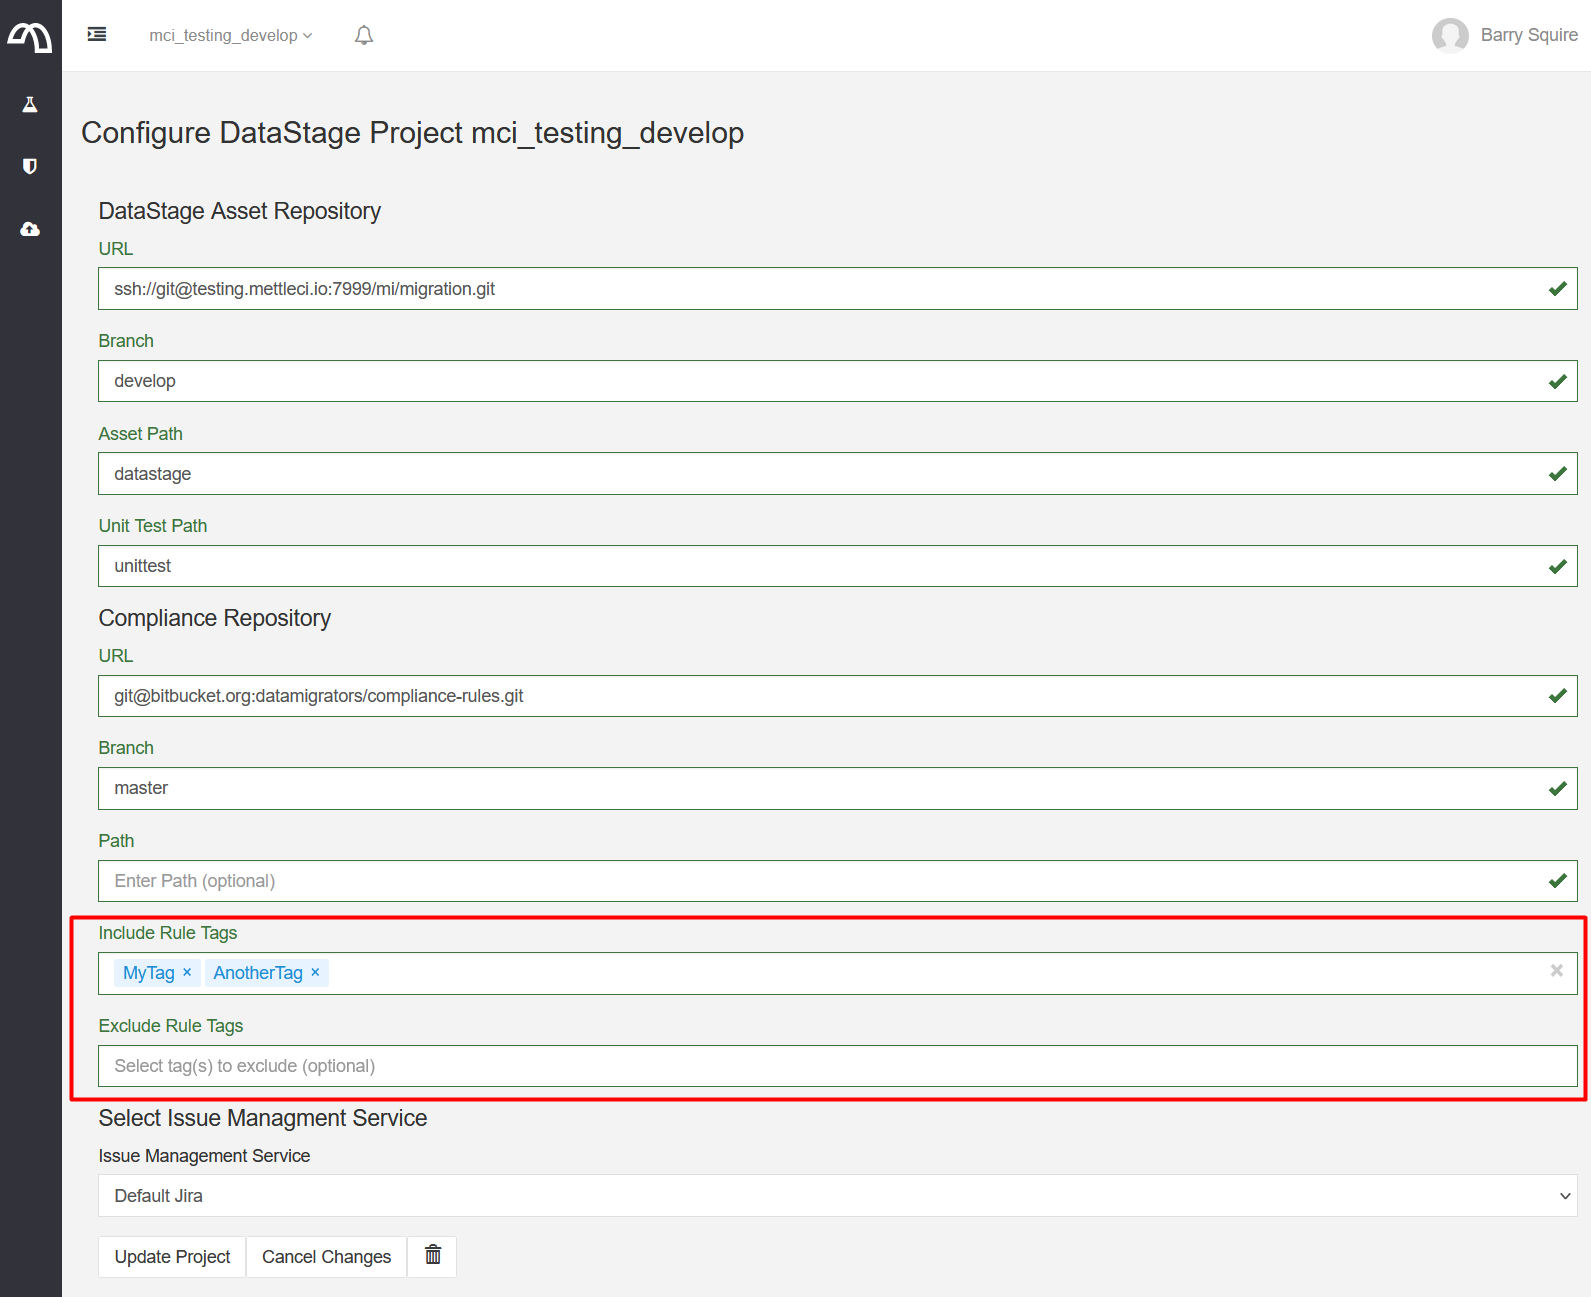Remove the AnotherTag rule tag
Viewport: 1591px width, 1297px height.
point(315,972)
